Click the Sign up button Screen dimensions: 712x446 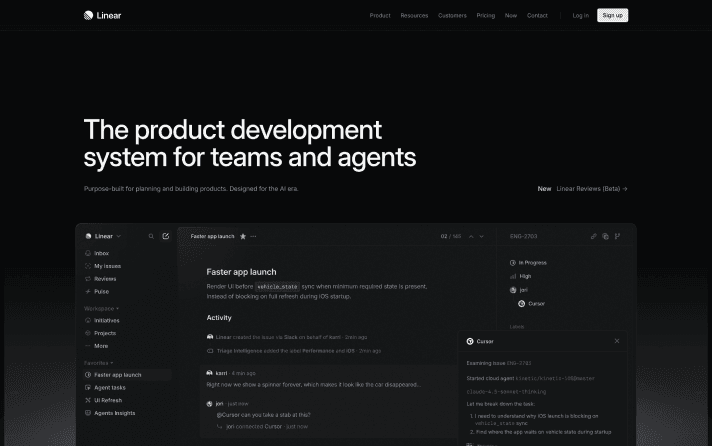click(613, 15)
